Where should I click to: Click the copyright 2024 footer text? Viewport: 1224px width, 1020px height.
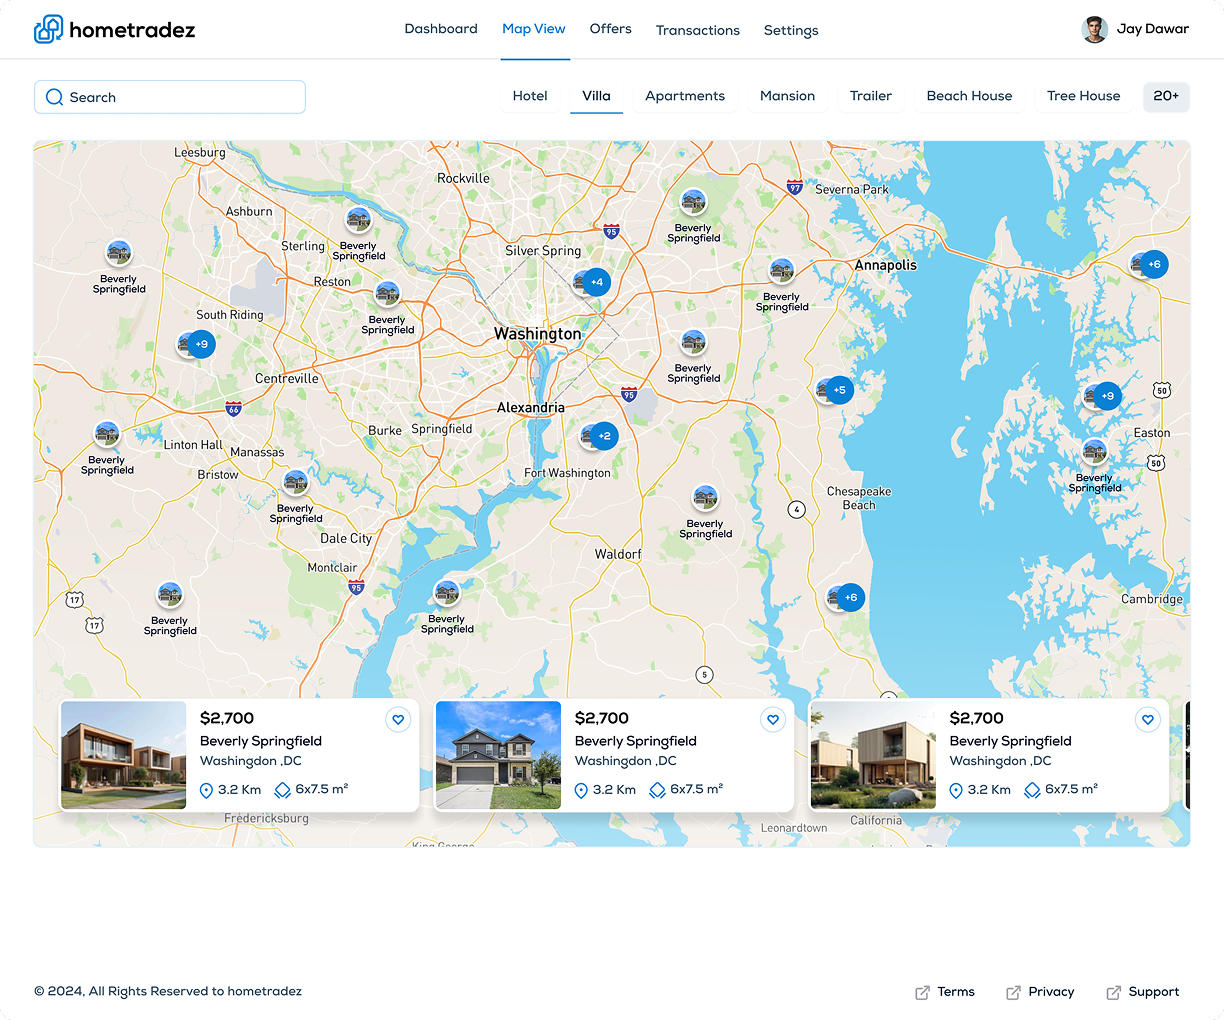point(168,992)
